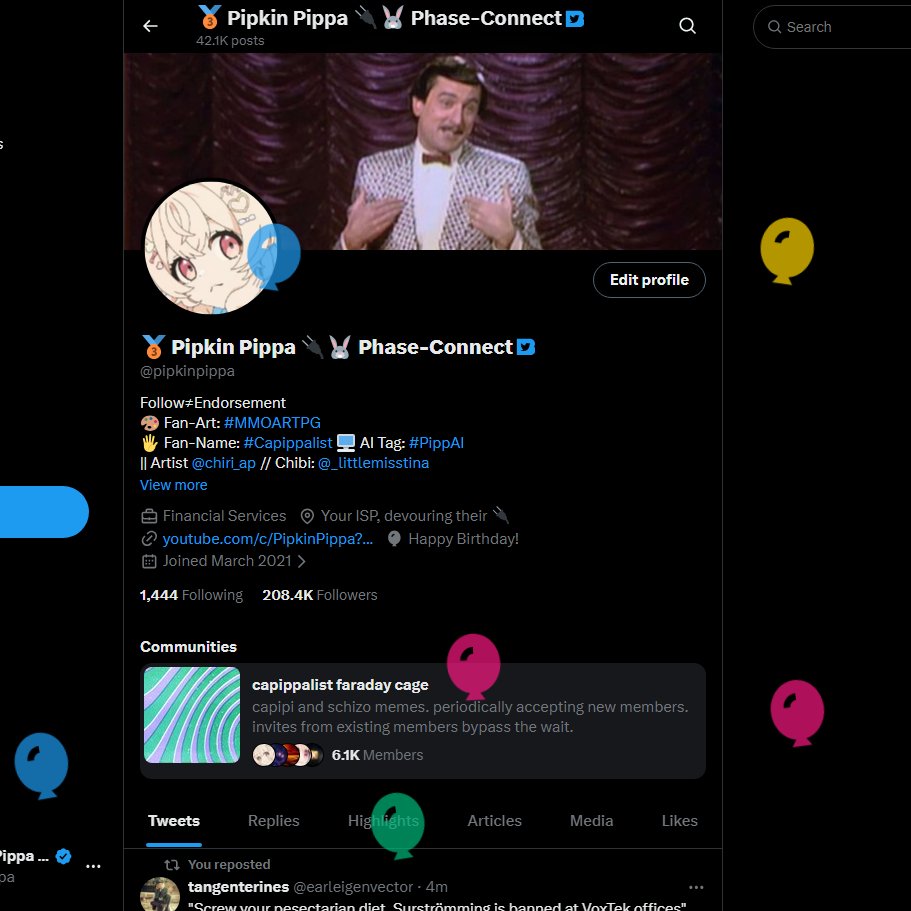Image resolution: width=911 pixels, height=911 pixels.
Task: Click the Twitter logo in the display name
Action: [527, 346]
